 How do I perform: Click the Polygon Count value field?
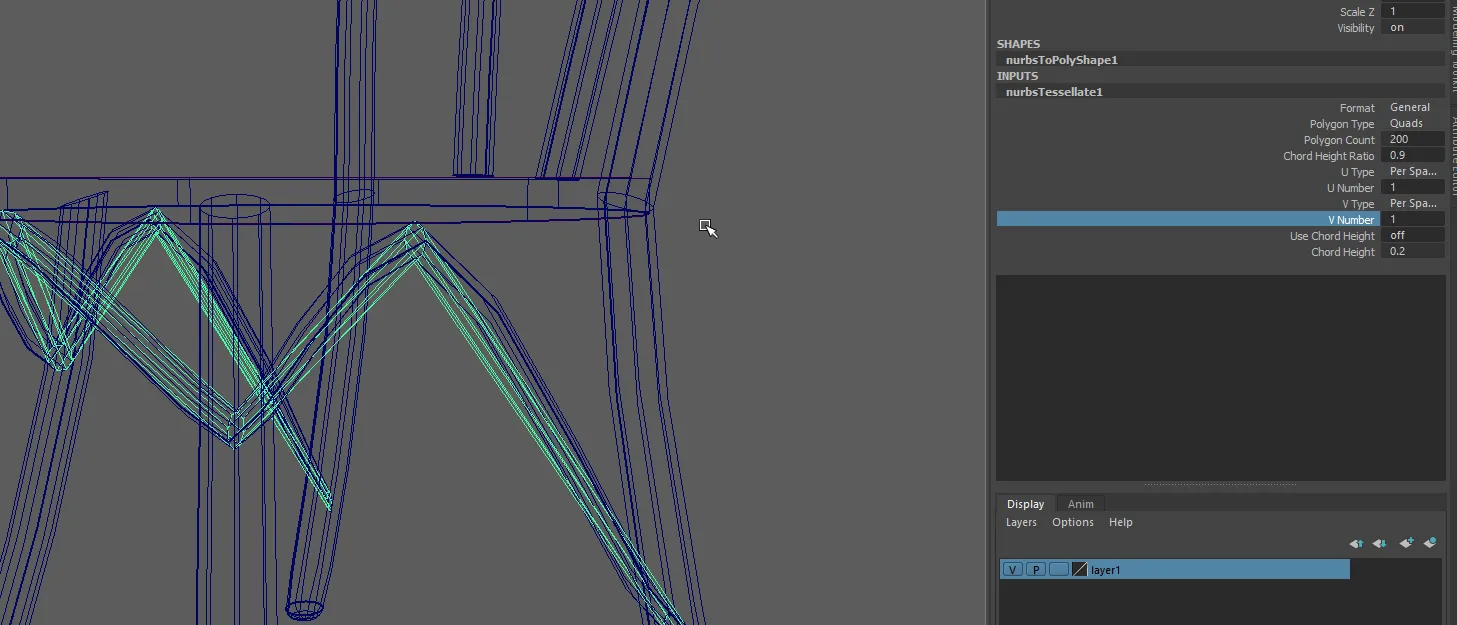click(x=1411, y=140)
